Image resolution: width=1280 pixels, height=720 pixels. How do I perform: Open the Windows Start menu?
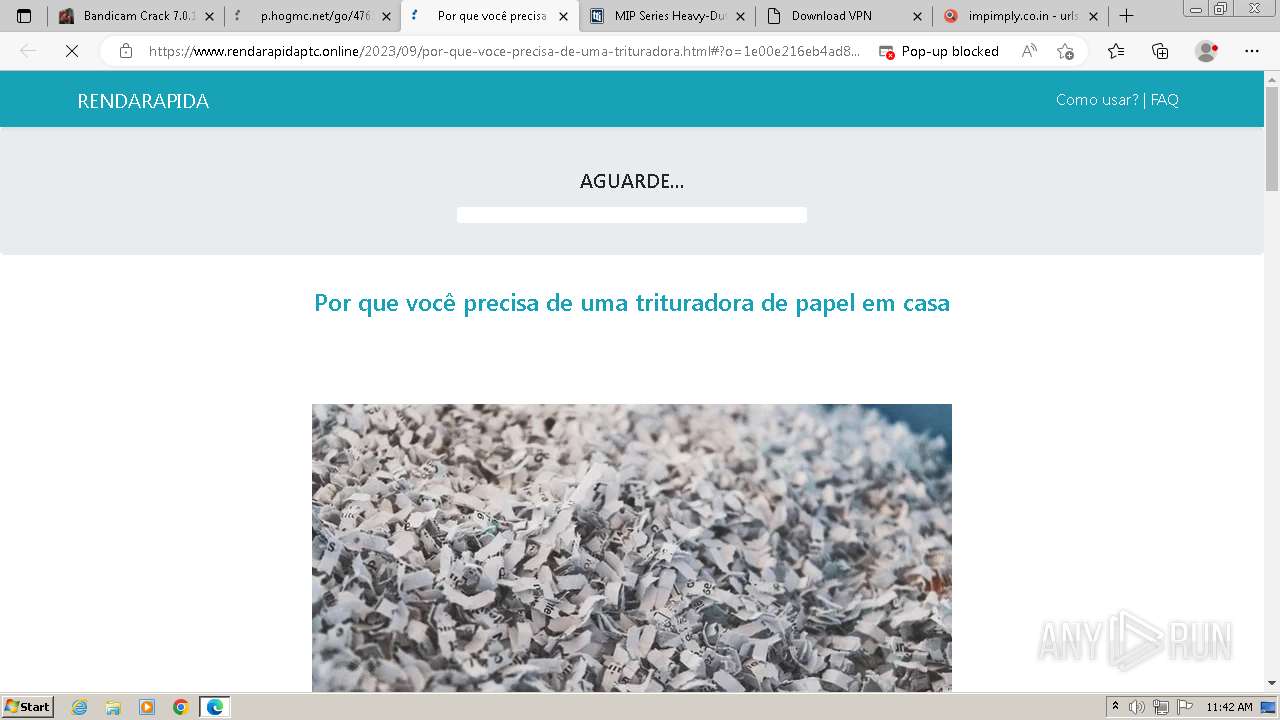pyautogui.click(x=27, y=707)
